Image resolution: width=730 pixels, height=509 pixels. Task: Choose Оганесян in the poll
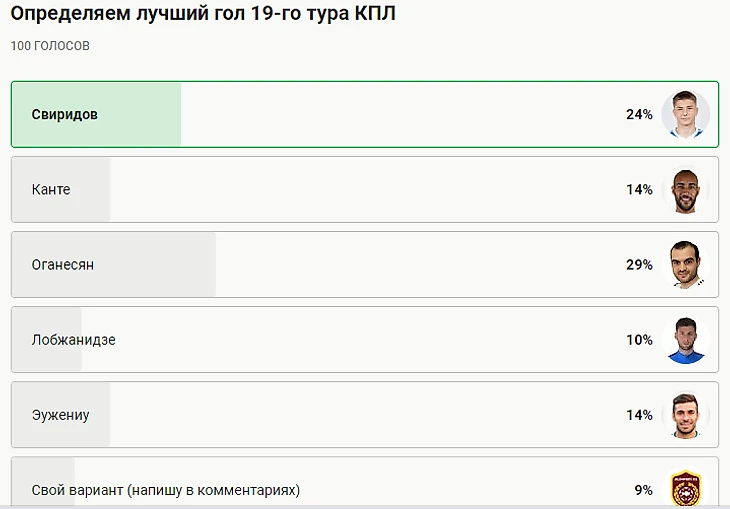pyautogui.click(x=63, y=265)
